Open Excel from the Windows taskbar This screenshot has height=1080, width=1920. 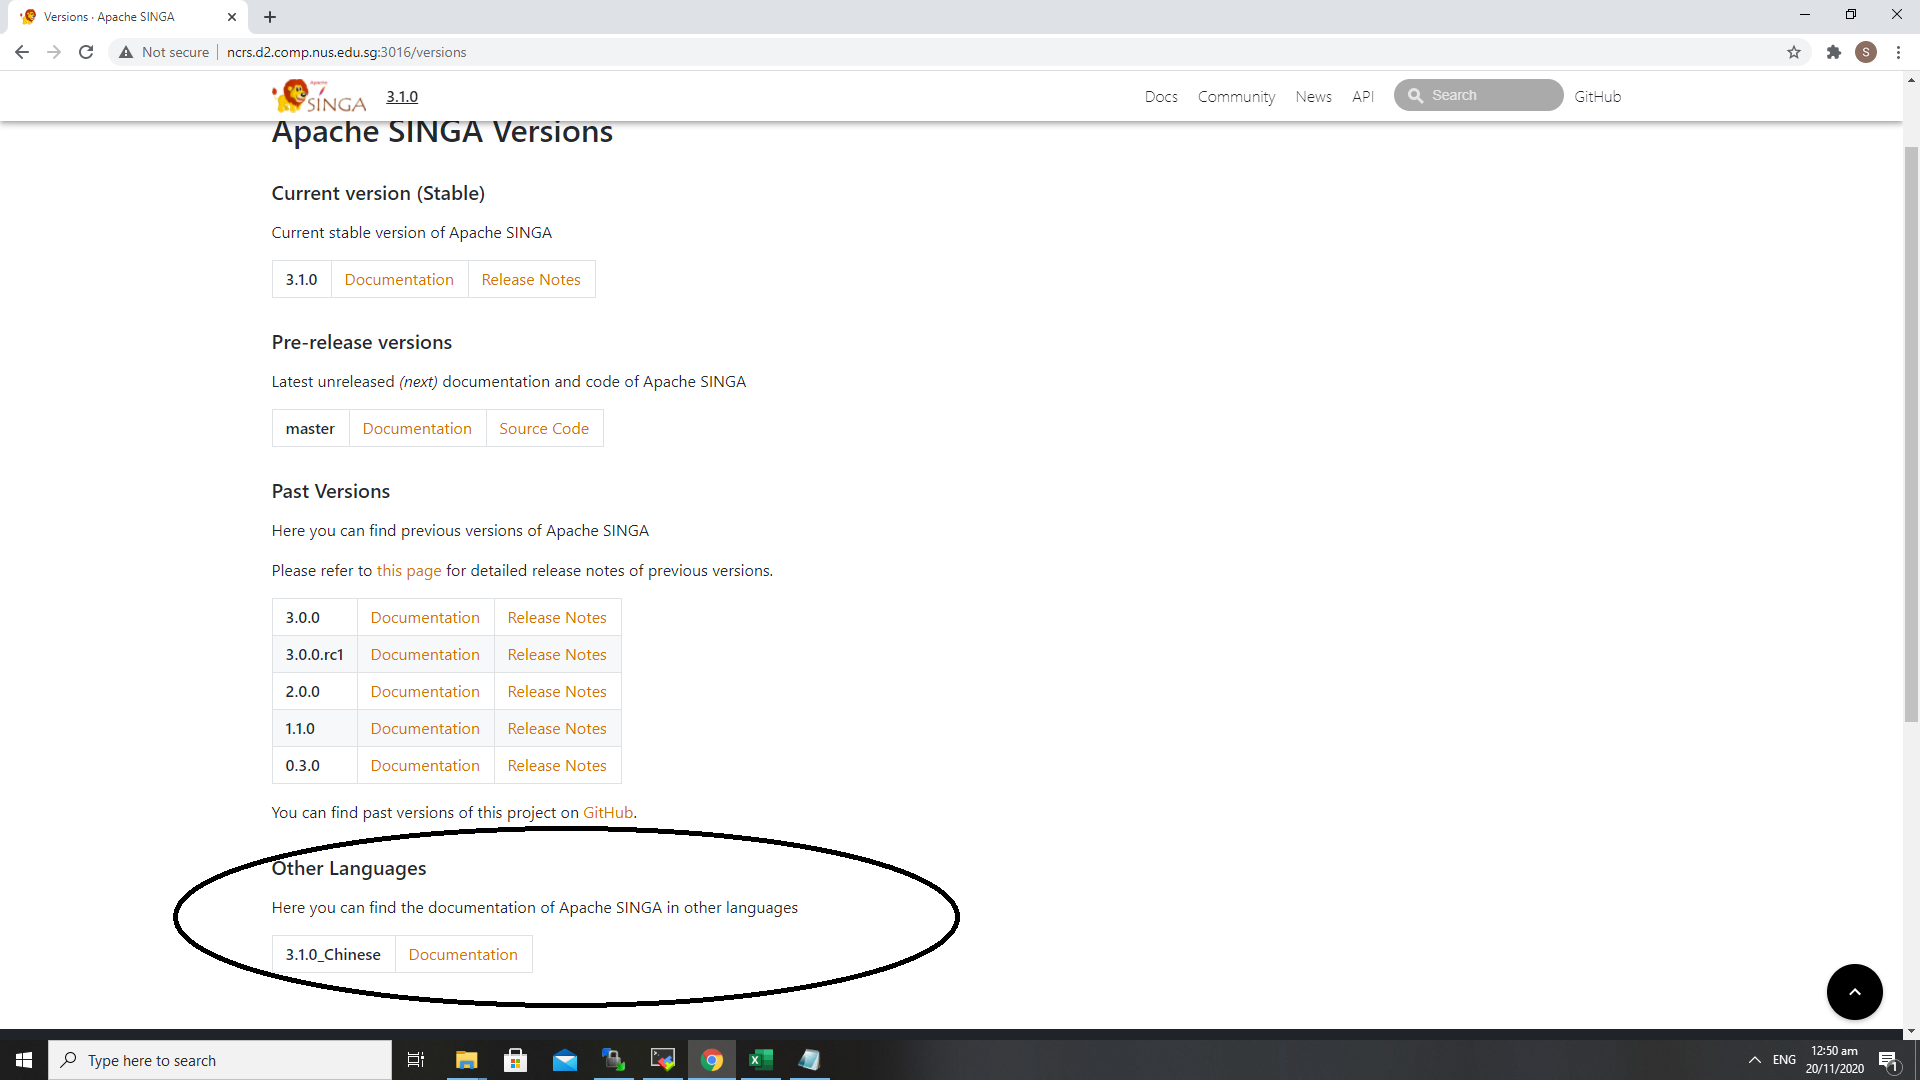coord(760,1060)
